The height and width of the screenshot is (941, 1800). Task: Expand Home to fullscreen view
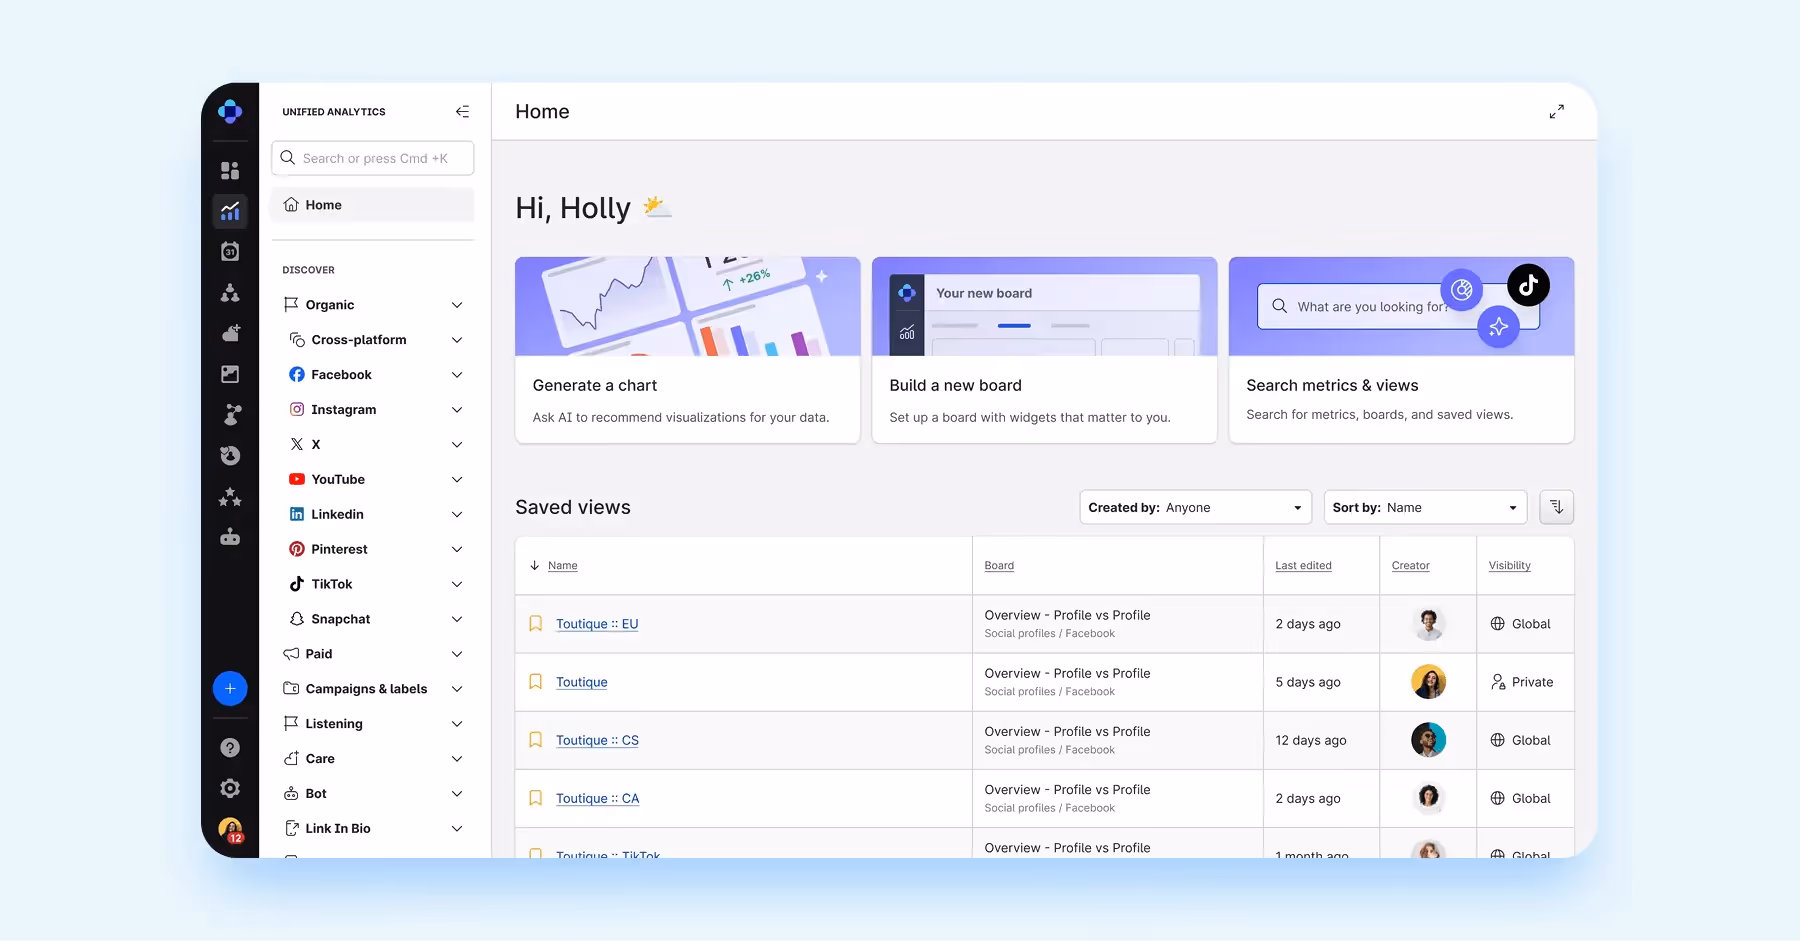[1556, 111]
